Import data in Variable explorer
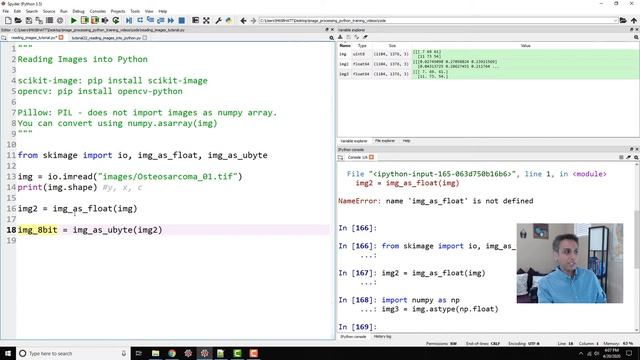Screen dimensions: 640x360 point(340,37)
